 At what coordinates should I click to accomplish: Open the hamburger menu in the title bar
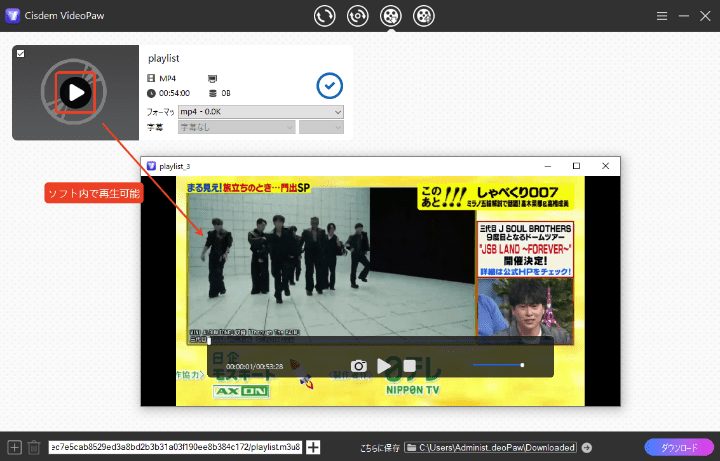tap(662, 16)
